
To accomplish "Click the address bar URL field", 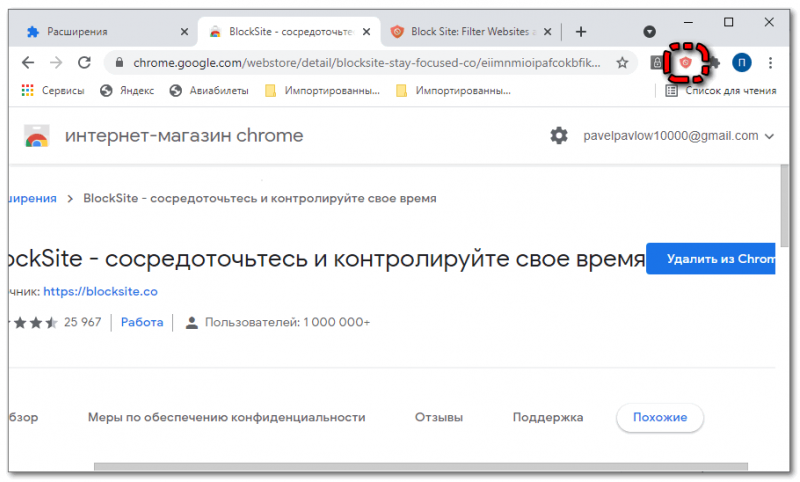I will pos(367,63).
